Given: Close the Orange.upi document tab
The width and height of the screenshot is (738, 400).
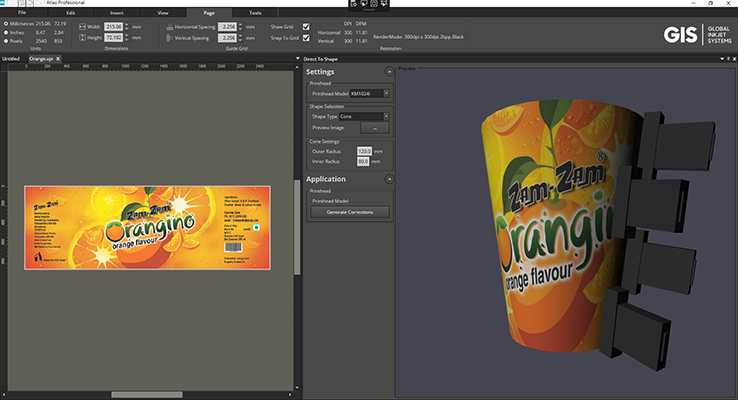Looking at the screenshot, I should (58, 59).
